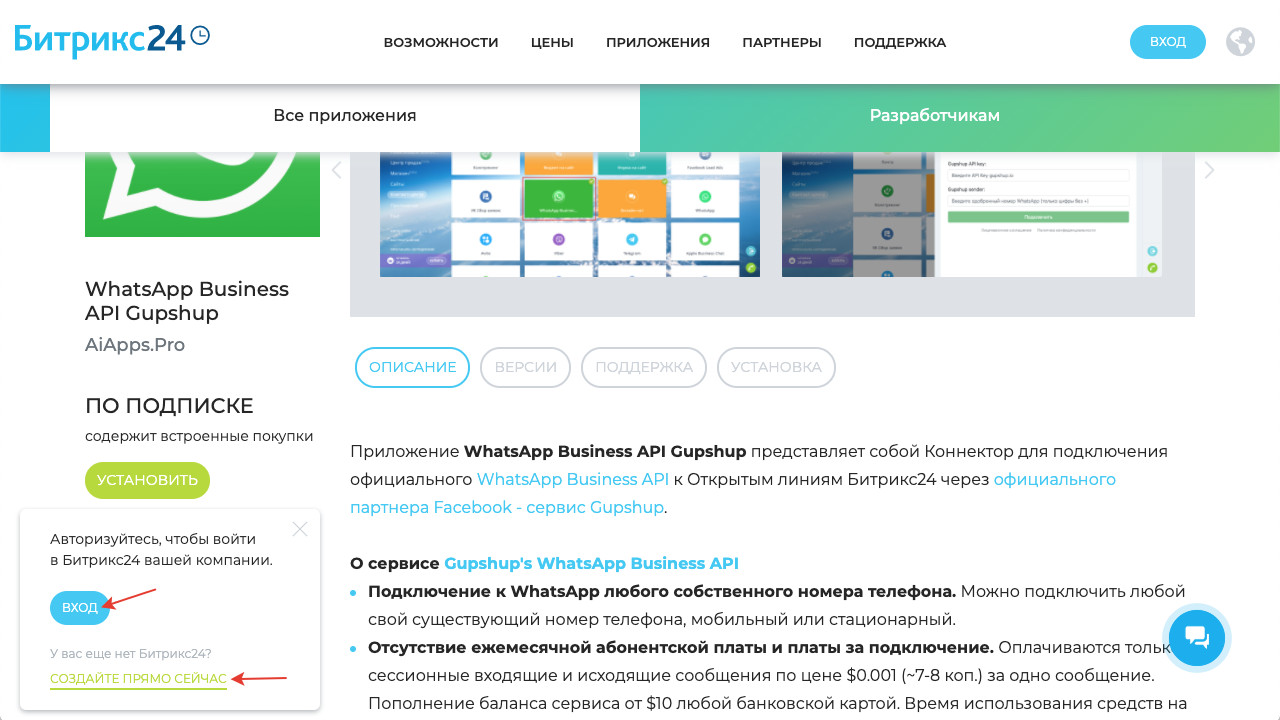Open the ПОДДЕРЖКА menu item in header
1280x720 pixels.
[x=900, y=43]
